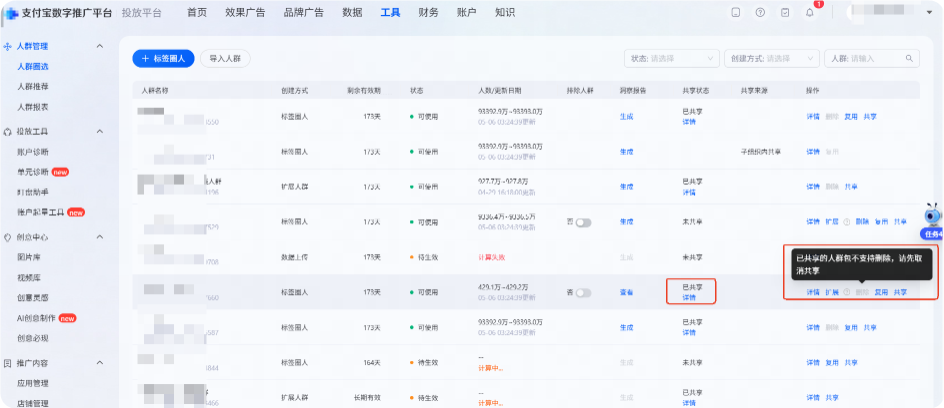This screenshot has width=944, height=408.
Task: Open 视频库 in the sidebar
Action: click(29, 278)
